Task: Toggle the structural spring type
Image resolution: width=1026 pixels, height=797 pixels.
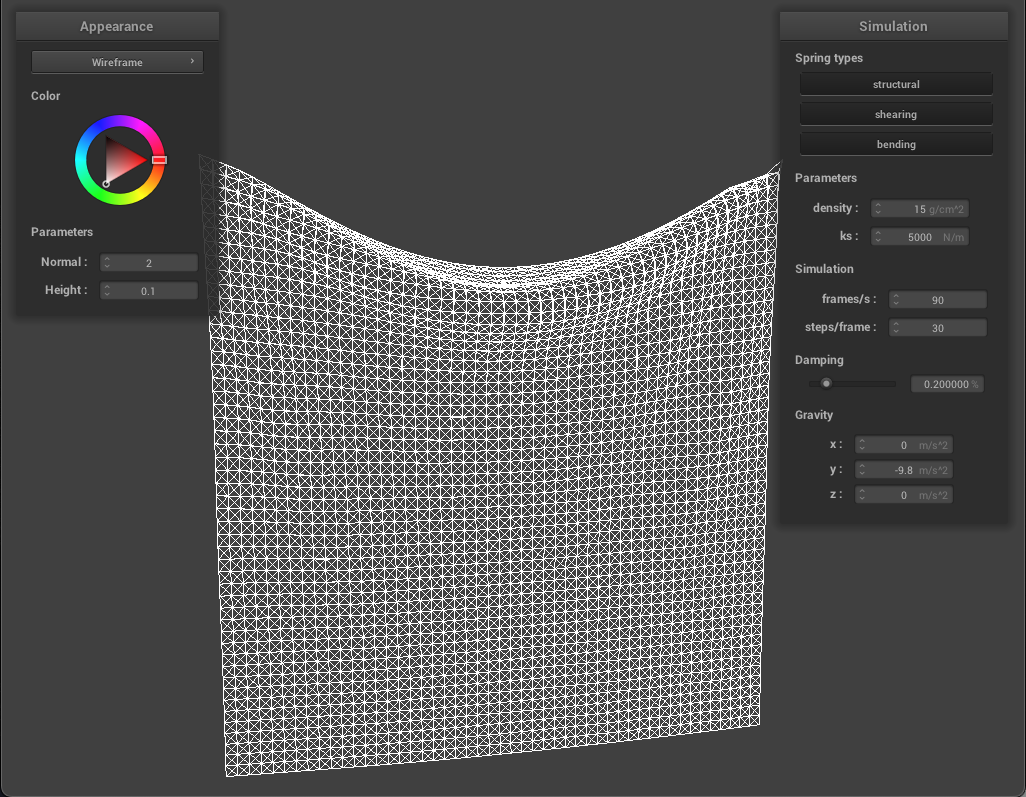Action: coord(896,84)
